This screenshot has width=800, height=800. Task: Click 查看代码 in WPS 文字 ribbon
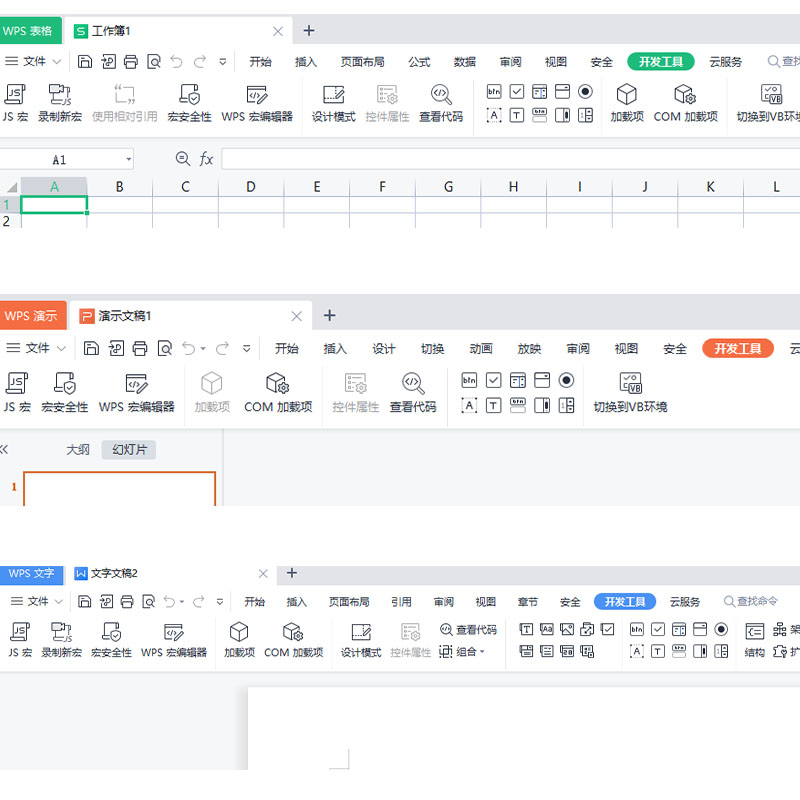click(x=468, y=630)
